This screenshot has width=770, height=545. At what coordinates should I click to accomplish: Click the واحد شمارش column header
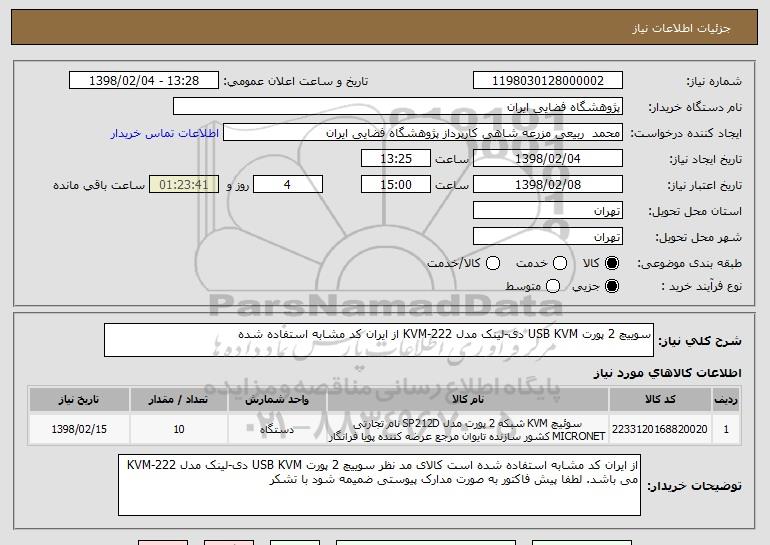277,399
